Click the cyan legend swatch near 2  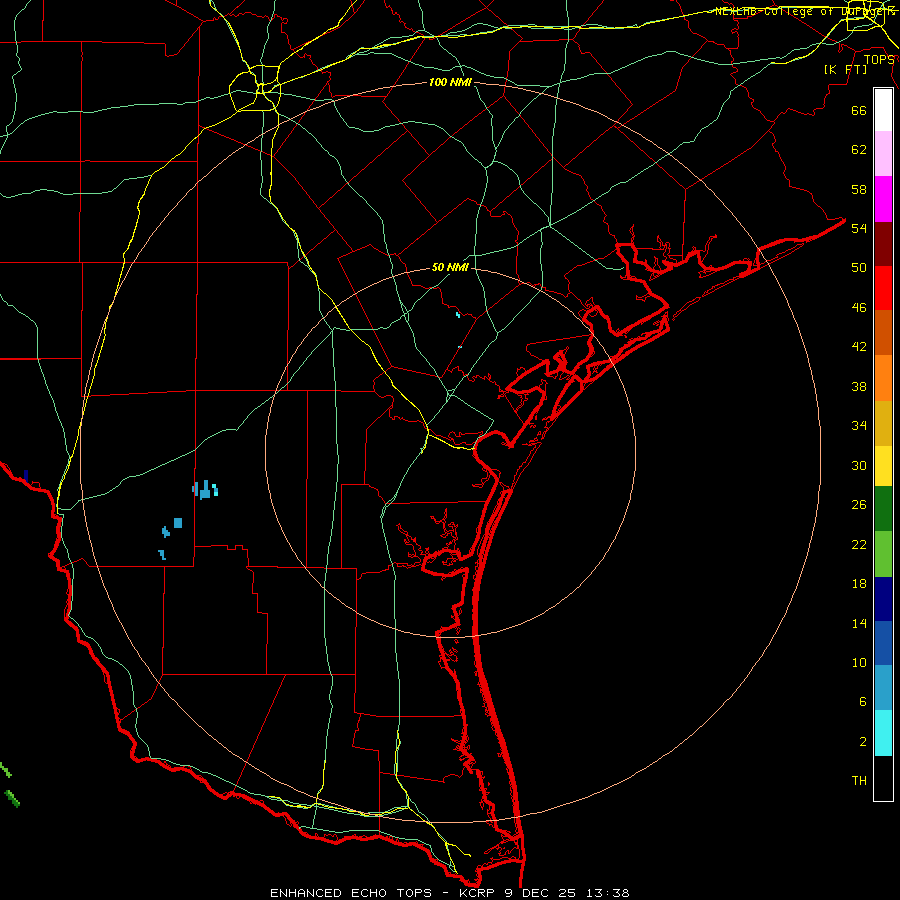click(883, 733)
